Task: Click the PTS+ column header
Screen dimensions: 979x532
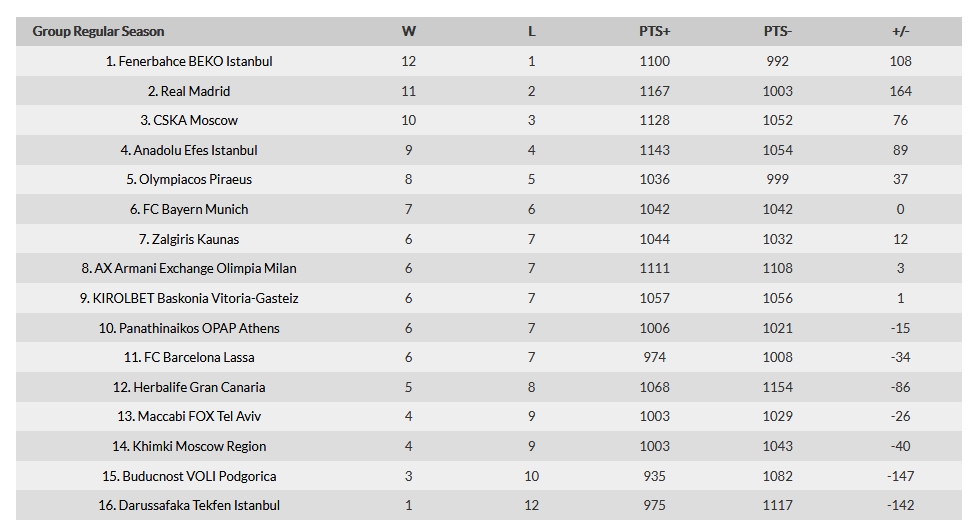Action: (654, 31)
